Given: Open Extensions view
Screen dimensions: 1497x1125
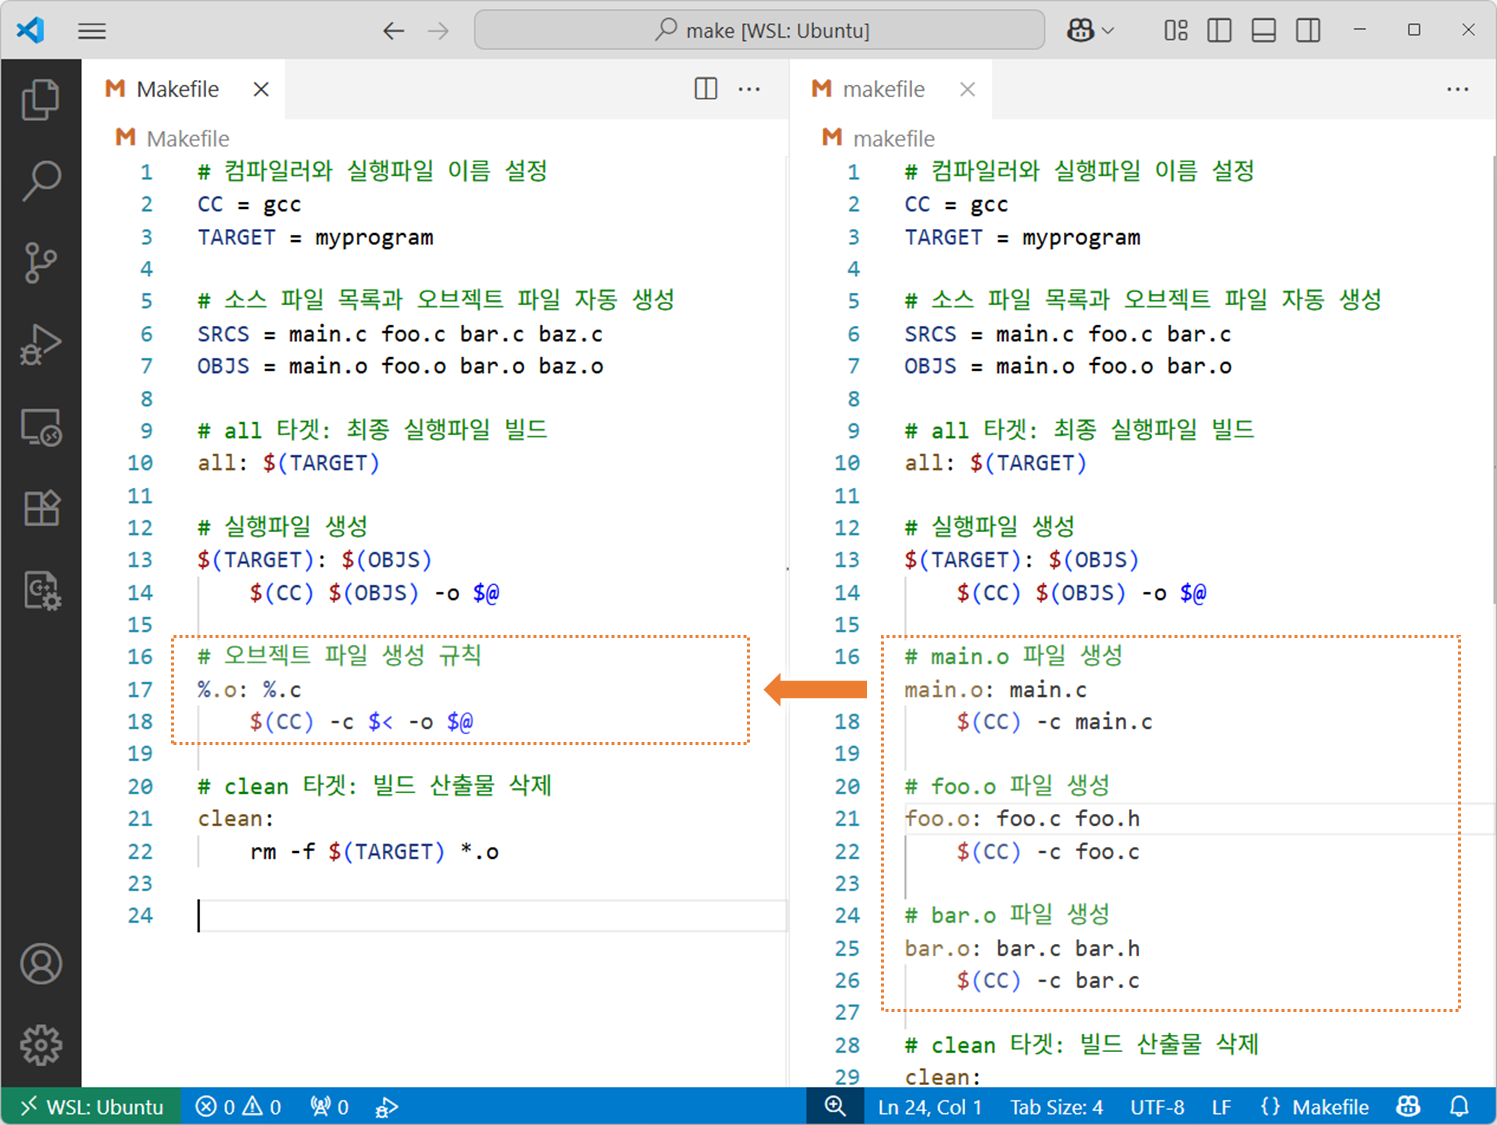Looking at the screenshot, I should pyautogui.click(x=41, y=509).
